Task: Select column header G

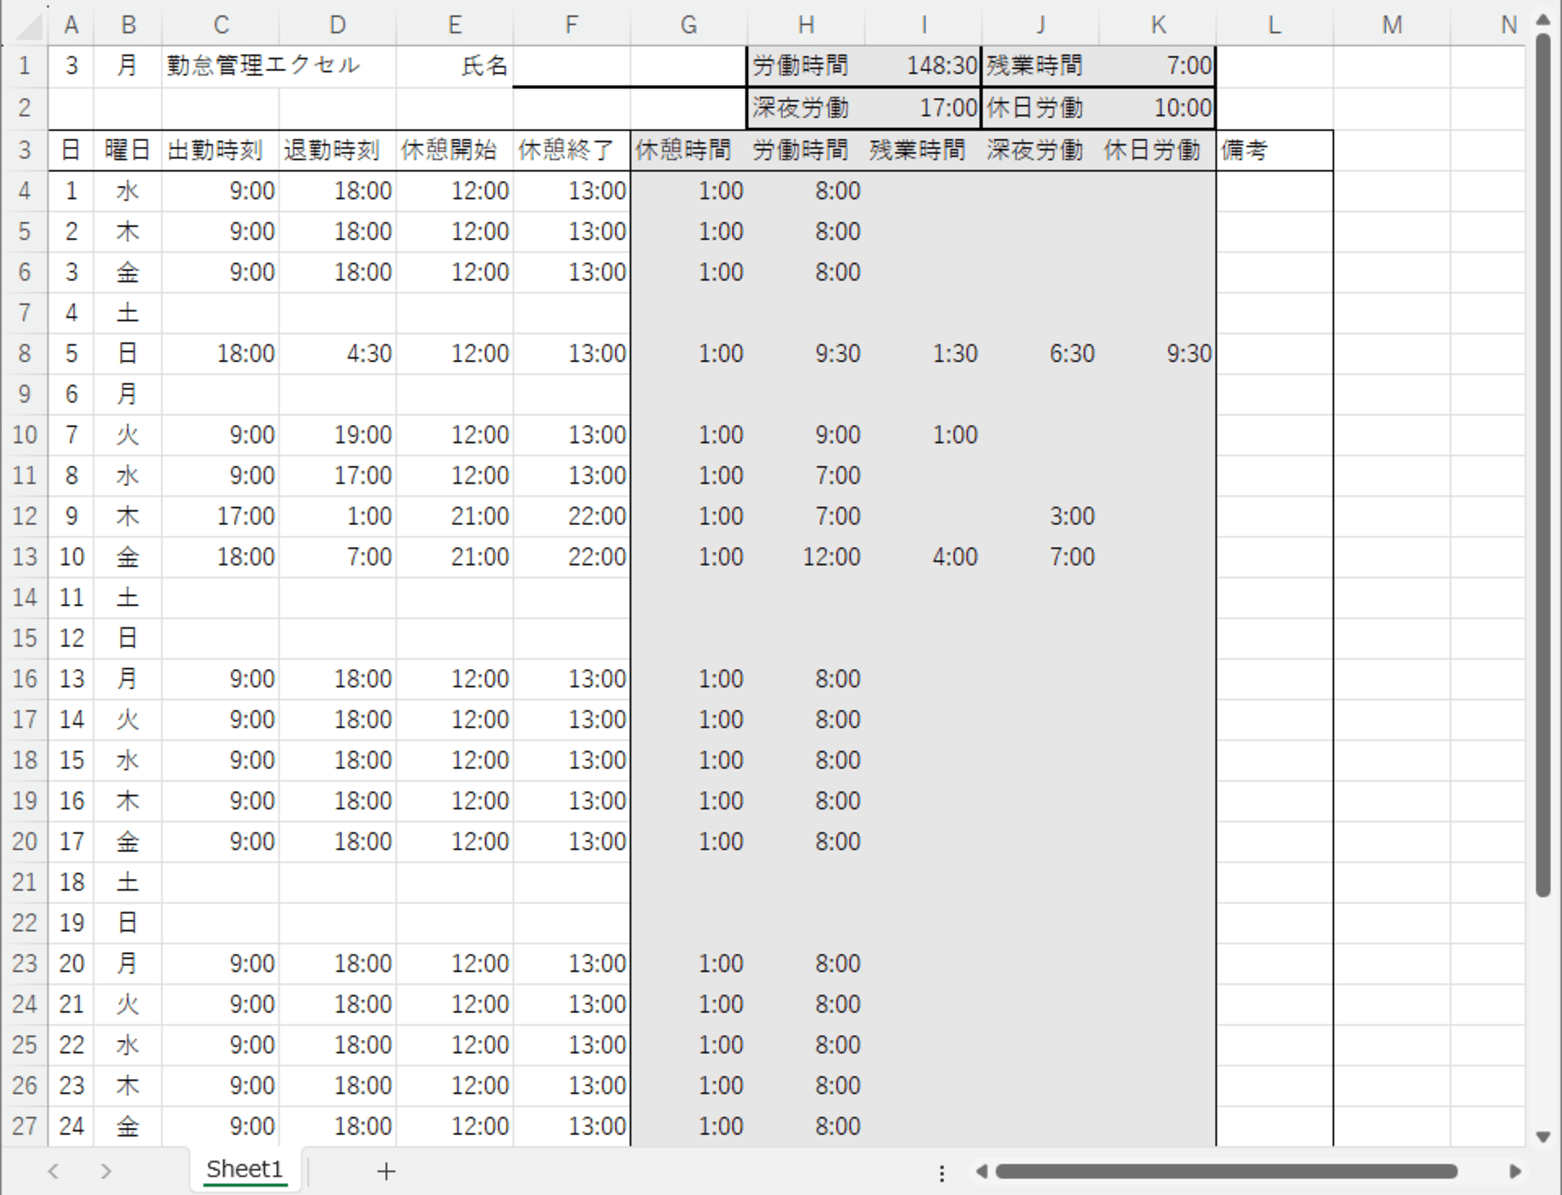Action: click(x=688, y=24)
